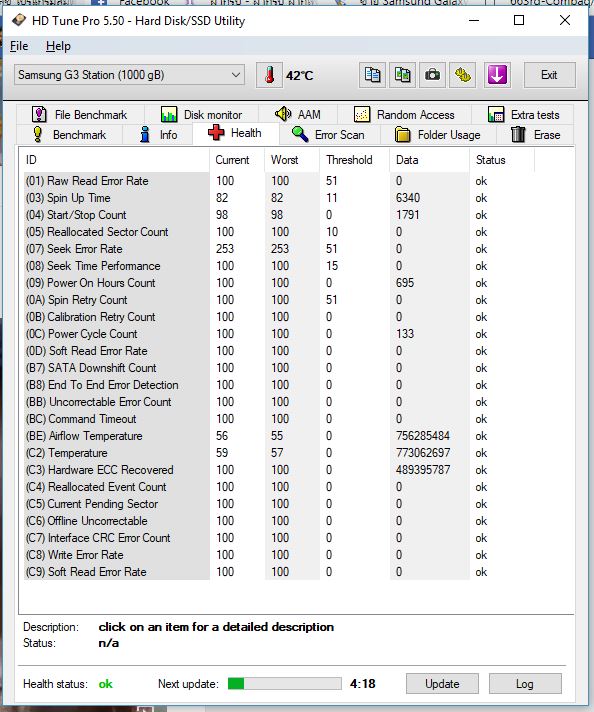This screenshot has width=594, height=712.
Task: Switch to the Folder Usage tab
Action: (x=437, y=135)
